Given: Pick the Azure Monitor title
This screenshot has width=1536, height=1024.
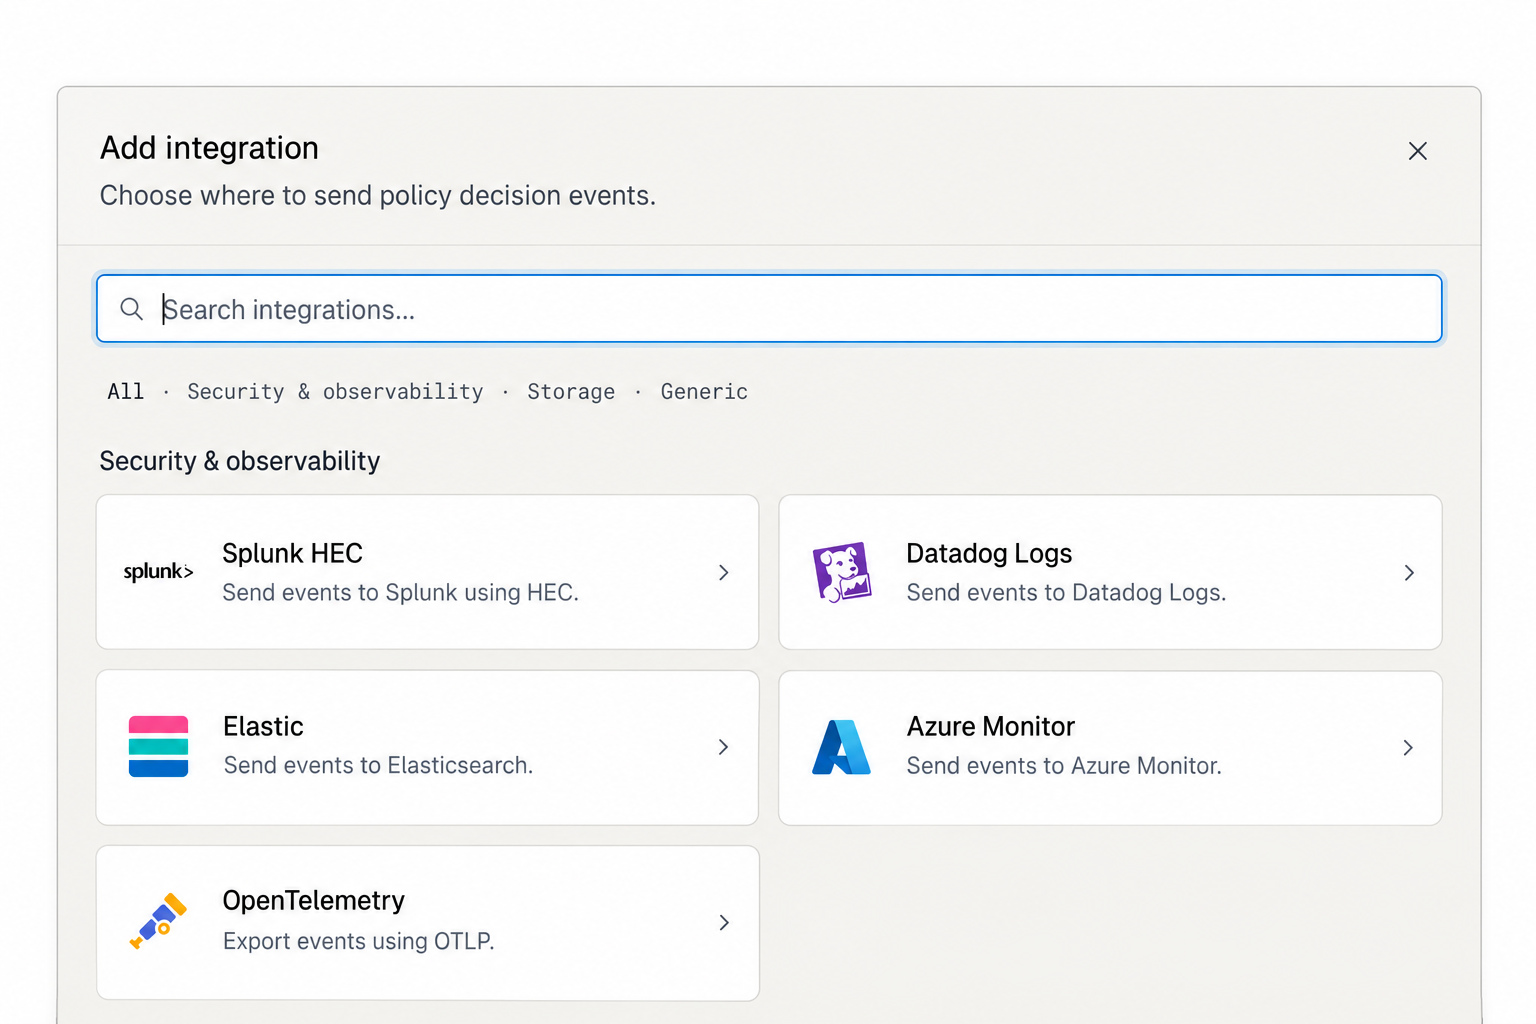Looking at the screenshot, I should click(x=991, y=726).
